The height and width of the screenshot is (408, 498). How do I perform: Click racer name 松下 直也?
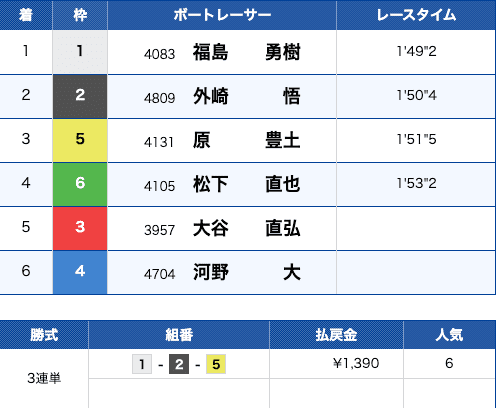[247, 184]
